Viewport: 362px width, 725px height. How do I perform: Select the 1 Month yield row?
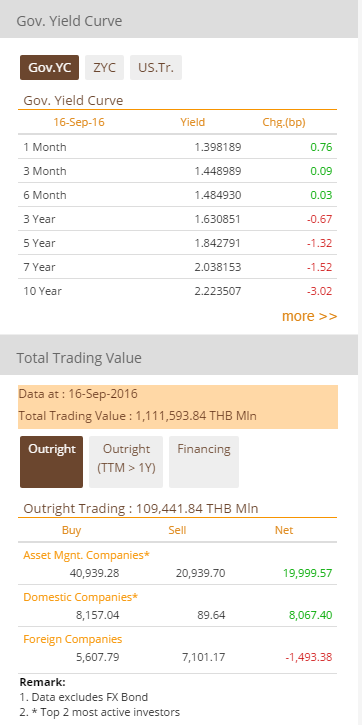178,147
